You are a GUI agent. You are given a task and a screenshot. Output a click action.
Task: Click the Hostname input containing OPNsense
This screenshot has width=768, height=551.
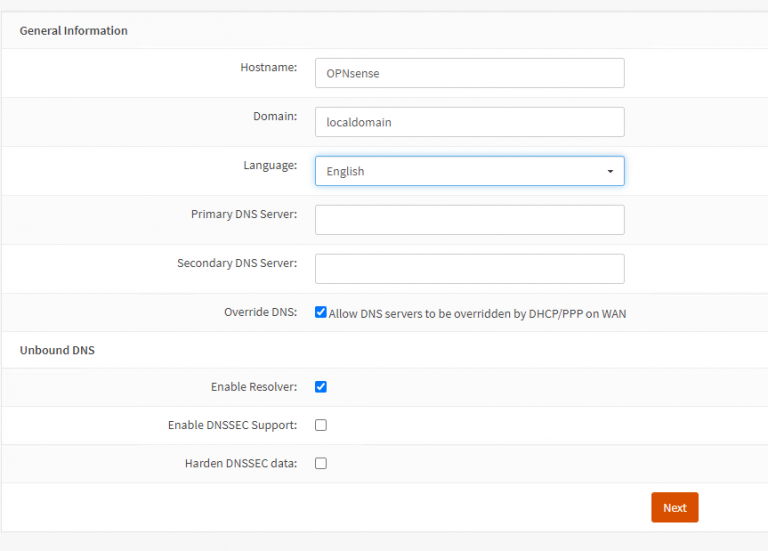469,73
